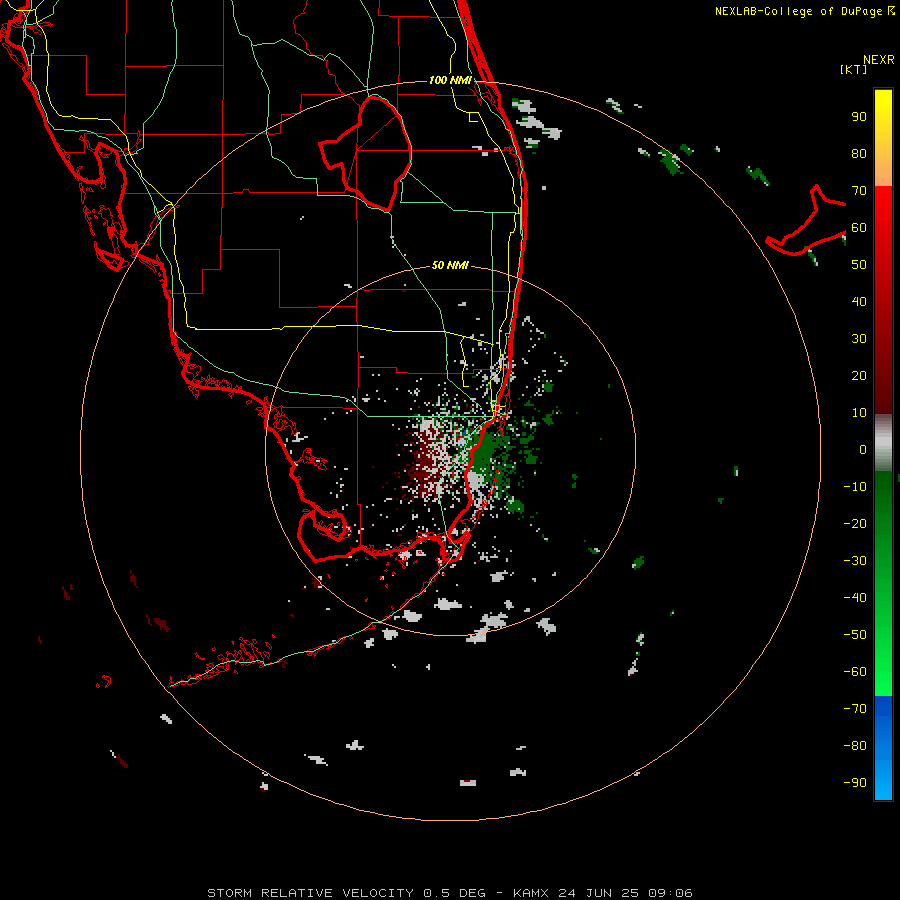Click the negative -90 scale value
Image resolution: width=900 pixels, height=900 pixels.
click(x=855, y=782)
